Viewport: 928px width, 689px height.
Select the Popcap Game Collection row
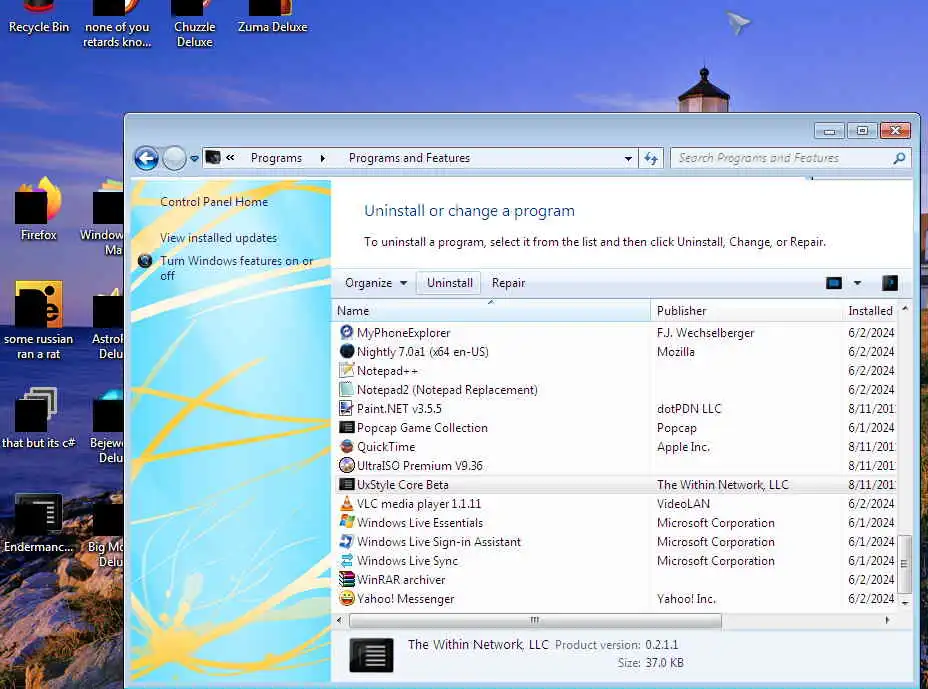(x=616, y=427)
